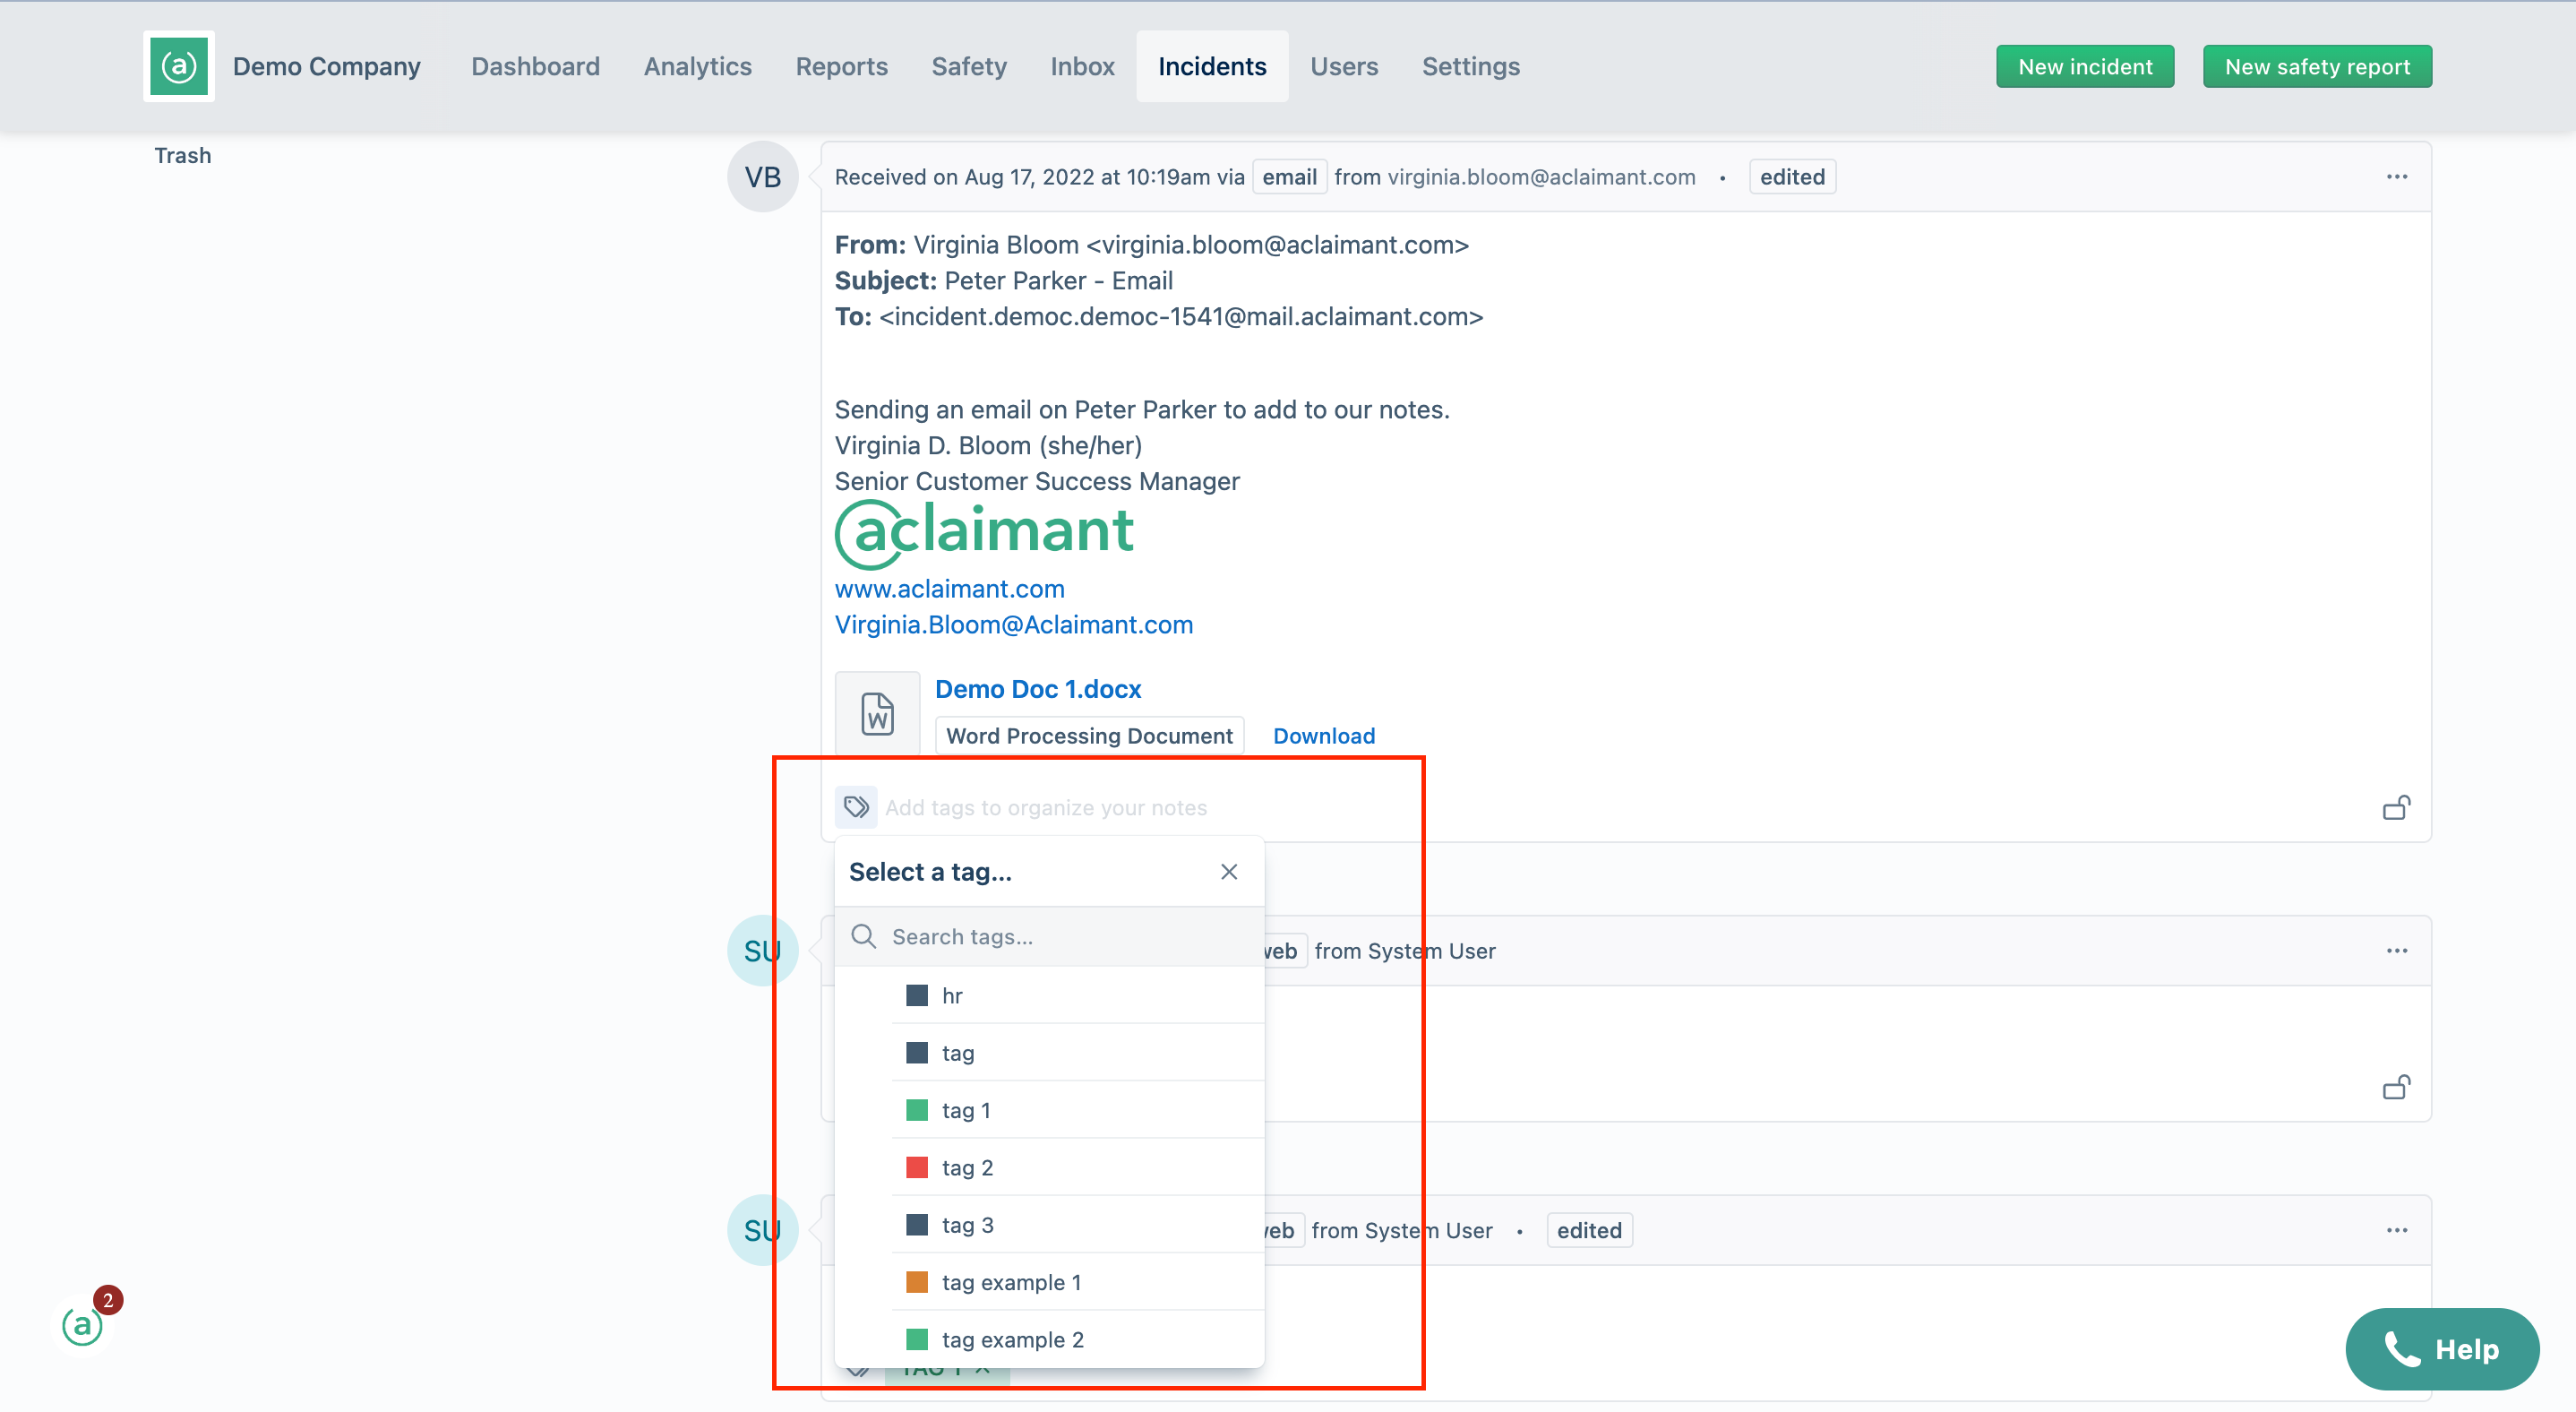Toggle the privacy lock on the tagging note
Image resolution: width=2576 pixels, height=1412 pixels.
pos(2397,806)
